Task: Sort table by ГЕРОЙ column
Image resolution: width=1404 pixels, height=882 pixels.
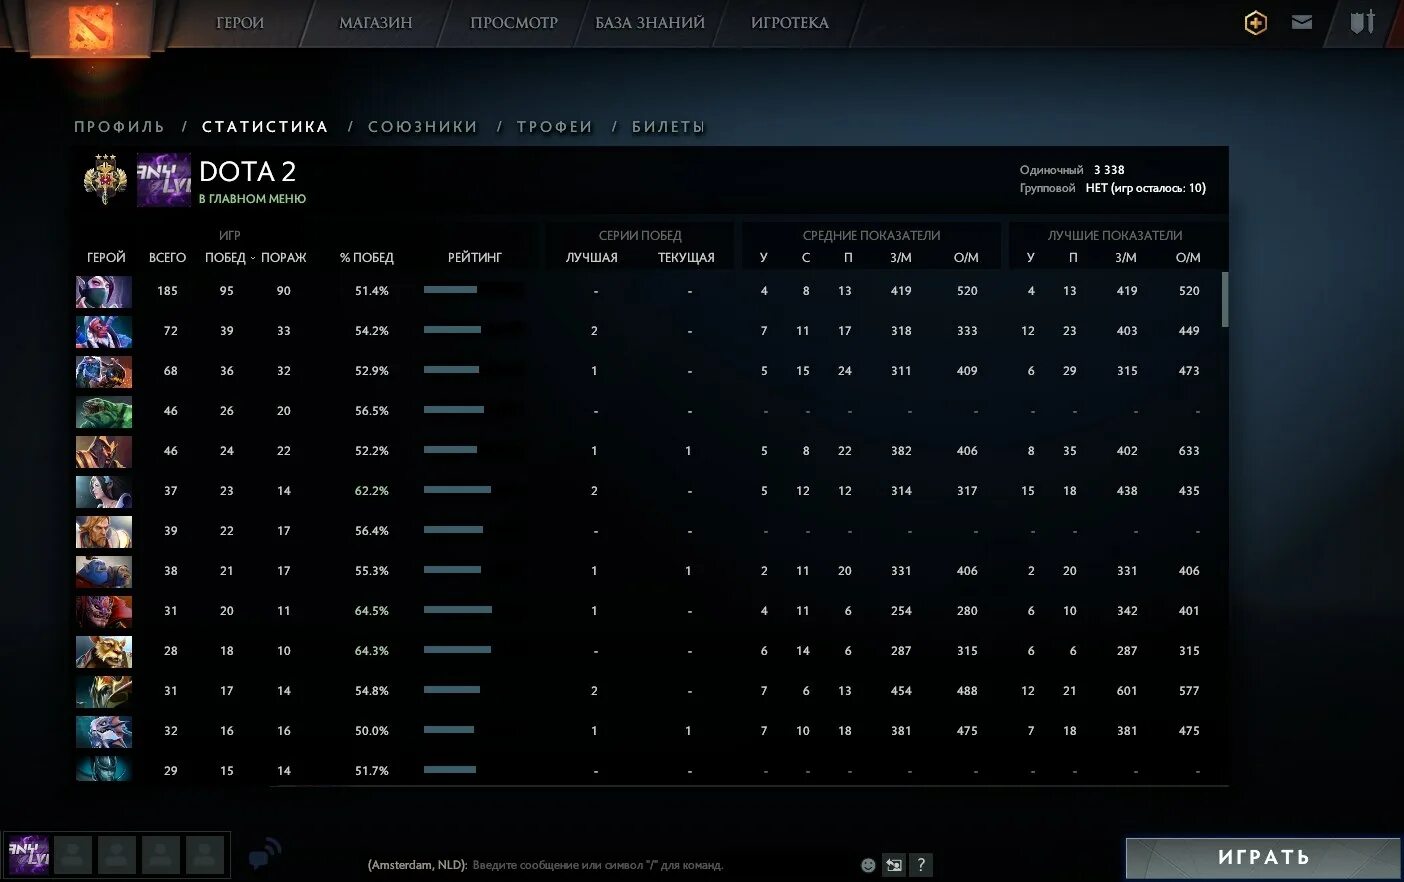Action: [x=106, y=258]
